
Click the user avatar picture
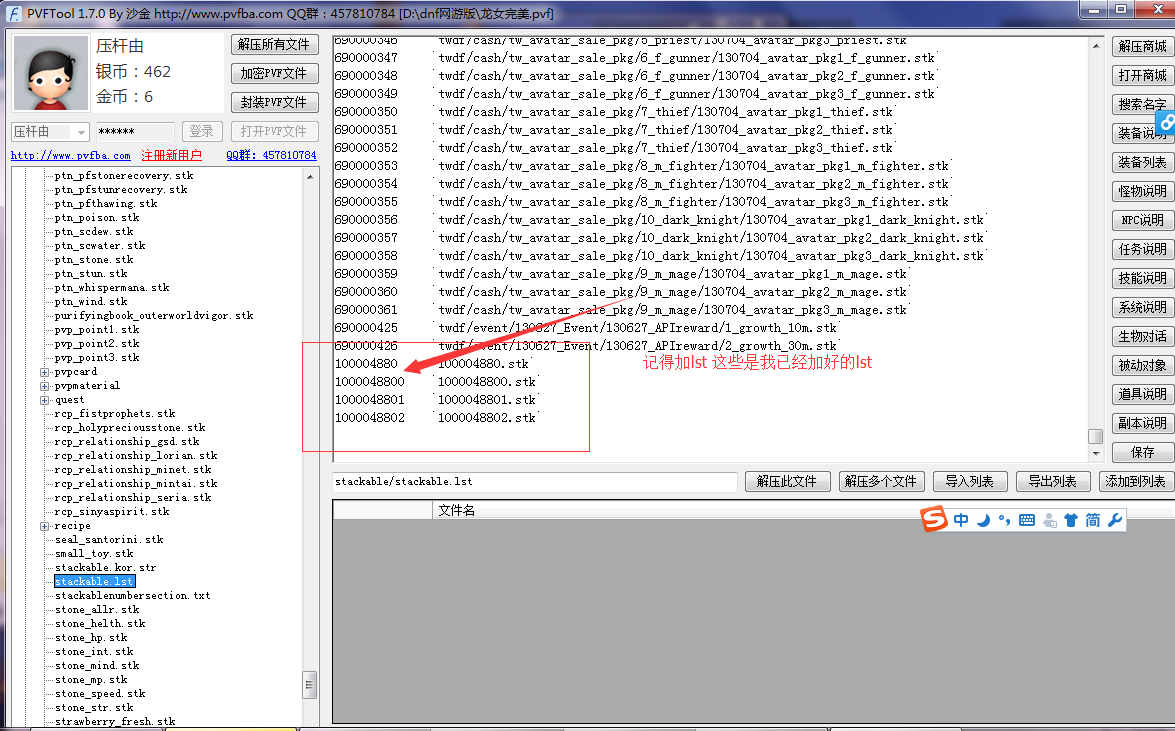[x=49, y=74]
